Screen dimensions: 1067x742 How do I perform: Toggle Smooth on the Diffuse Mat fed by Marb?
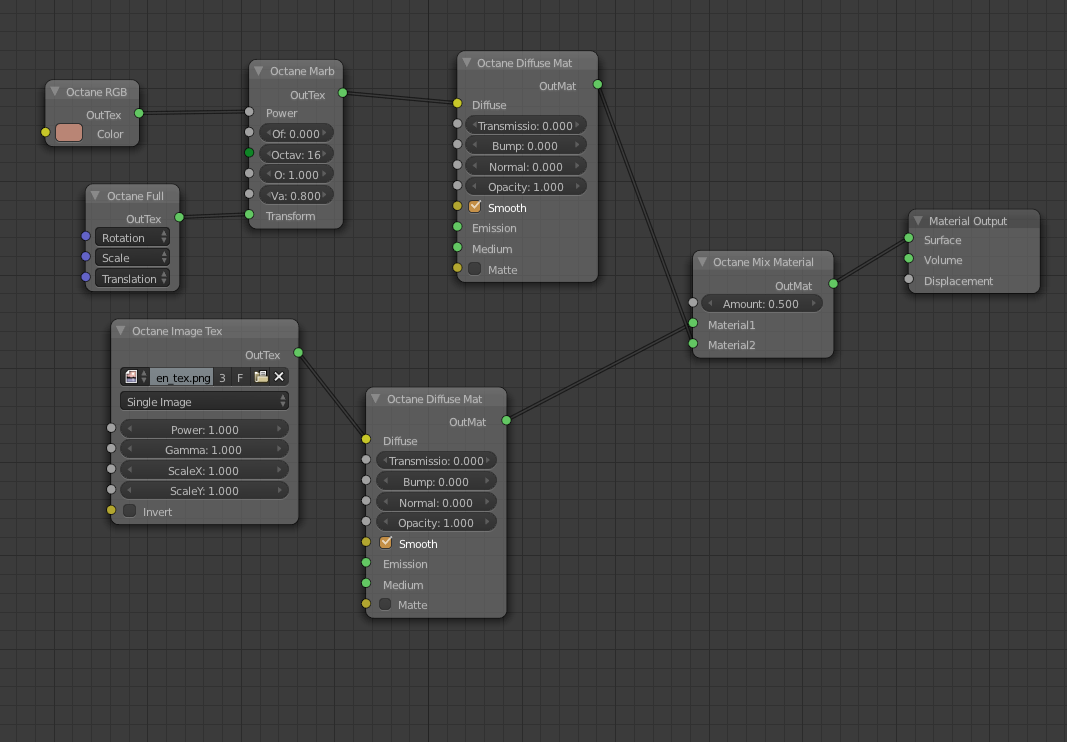point(475,207)
